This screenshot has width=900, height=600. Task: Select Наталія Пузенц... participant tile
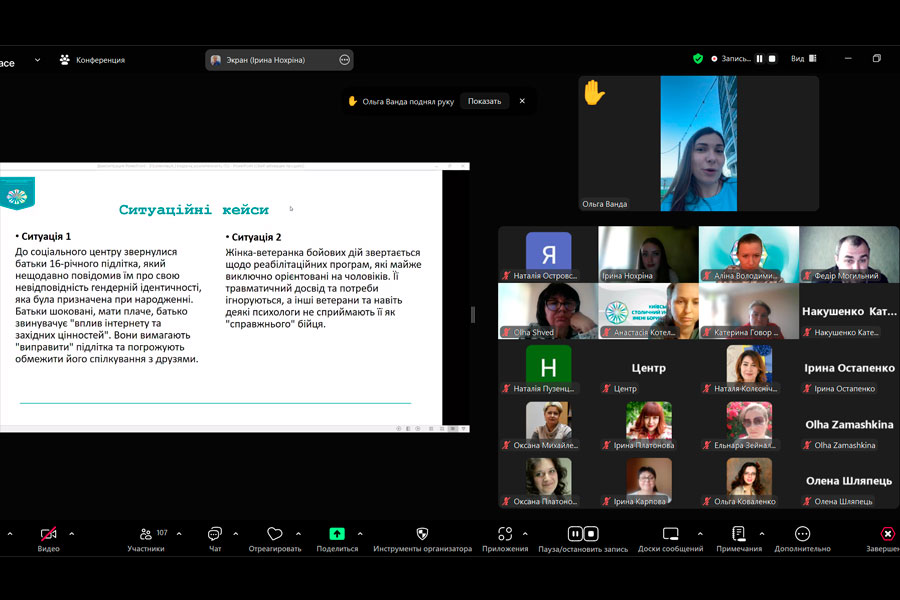pyautogui.click(x=548, y=367)
